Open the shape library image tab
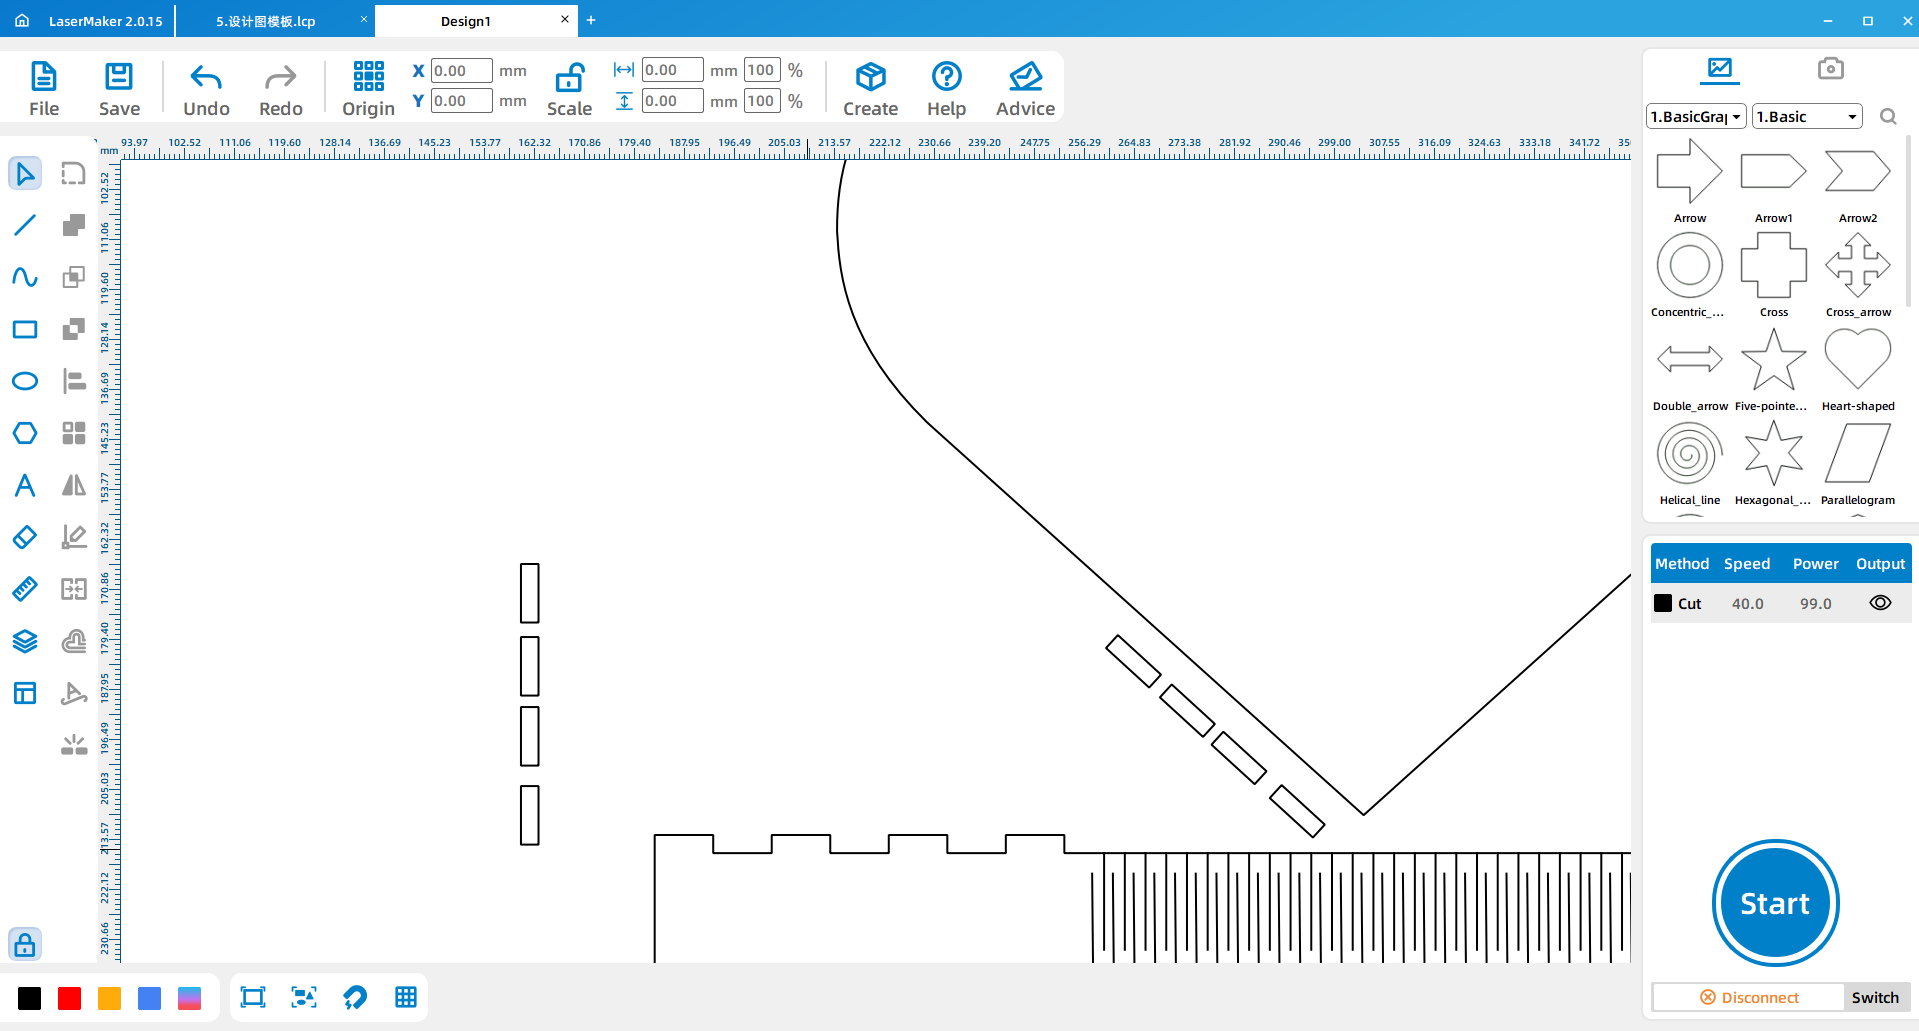1919x1031 pixels. click(1720, 69)
